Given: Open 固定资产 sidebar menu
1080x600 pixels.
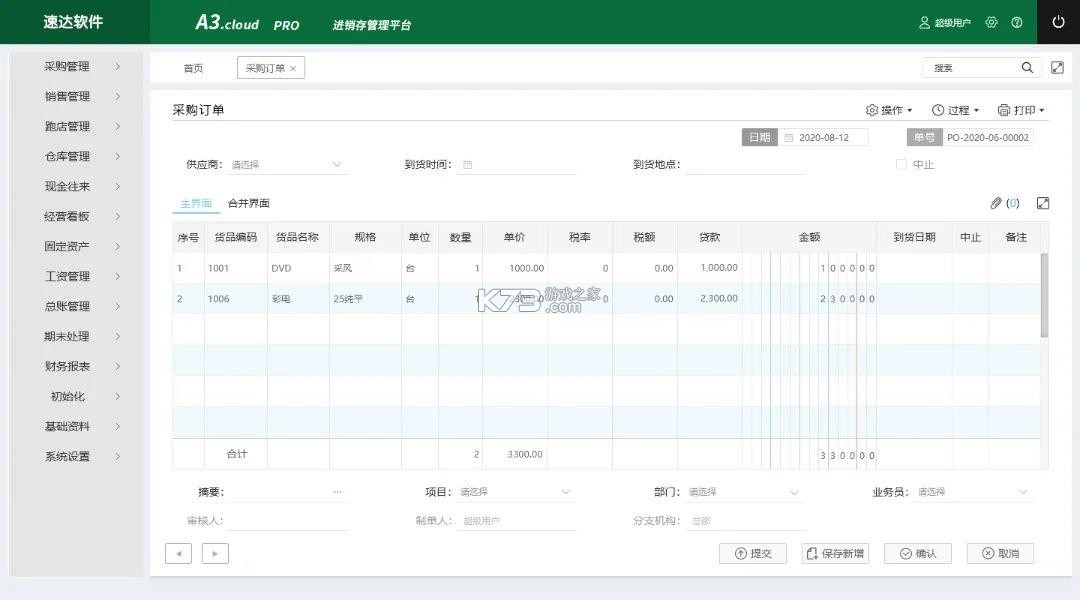Looking at the screenshot, I should point(76,246).
